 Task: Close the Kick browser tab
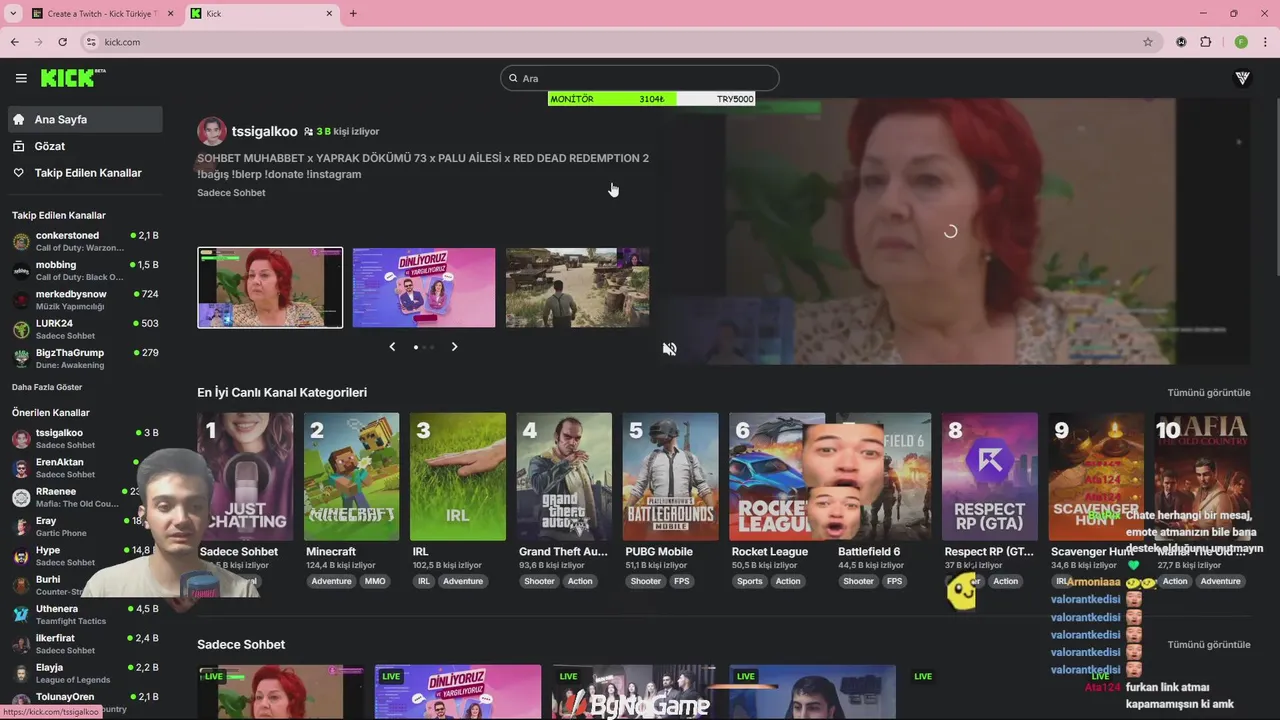(329, 14)
